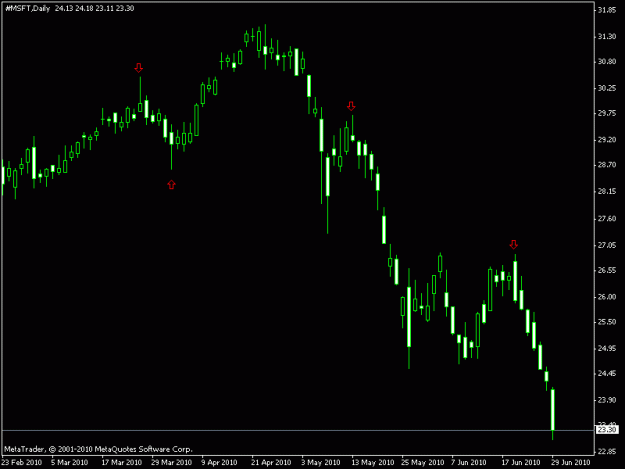Click the 3 May 2010 date label
The height and width of the screenshot is (469, 625).
(320, 463)
